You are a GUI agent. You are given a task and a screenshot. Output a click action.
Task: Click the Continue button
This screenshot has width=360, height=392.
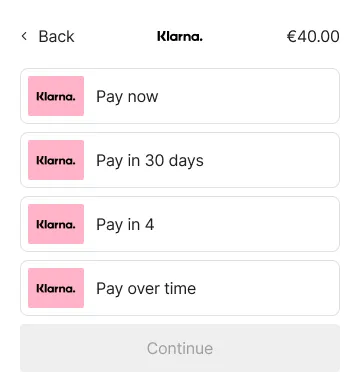pyautogui.click(x=180, y=348)
